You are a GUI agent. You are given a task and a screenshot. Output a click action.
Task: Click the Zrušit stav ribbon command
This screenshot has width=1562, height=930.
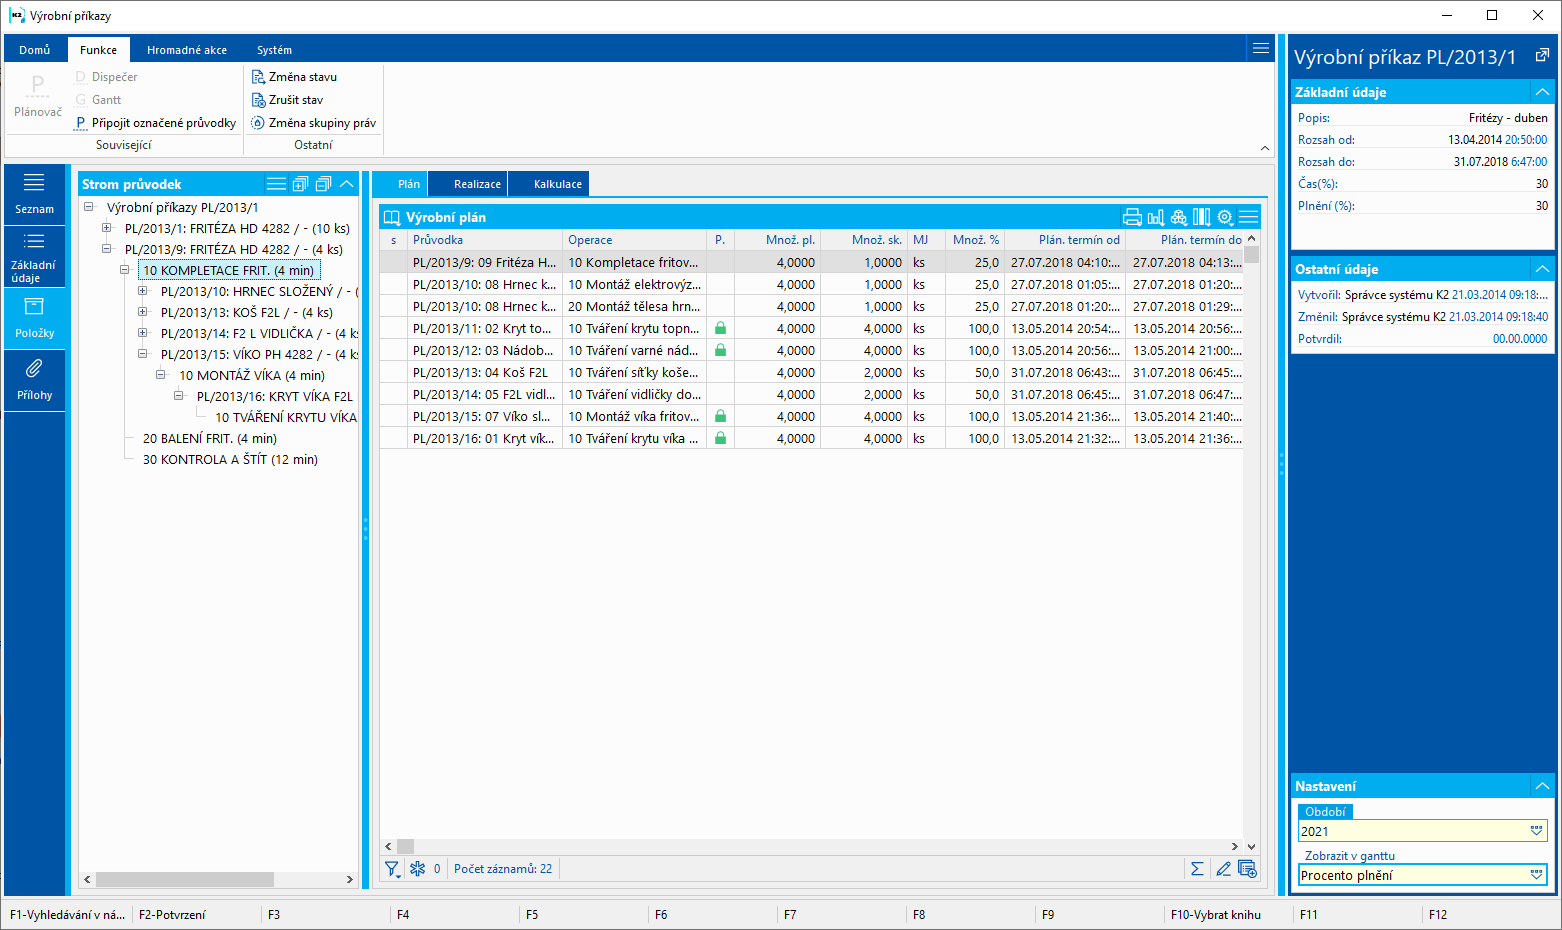pyautogui.click(x=287, y=100)
